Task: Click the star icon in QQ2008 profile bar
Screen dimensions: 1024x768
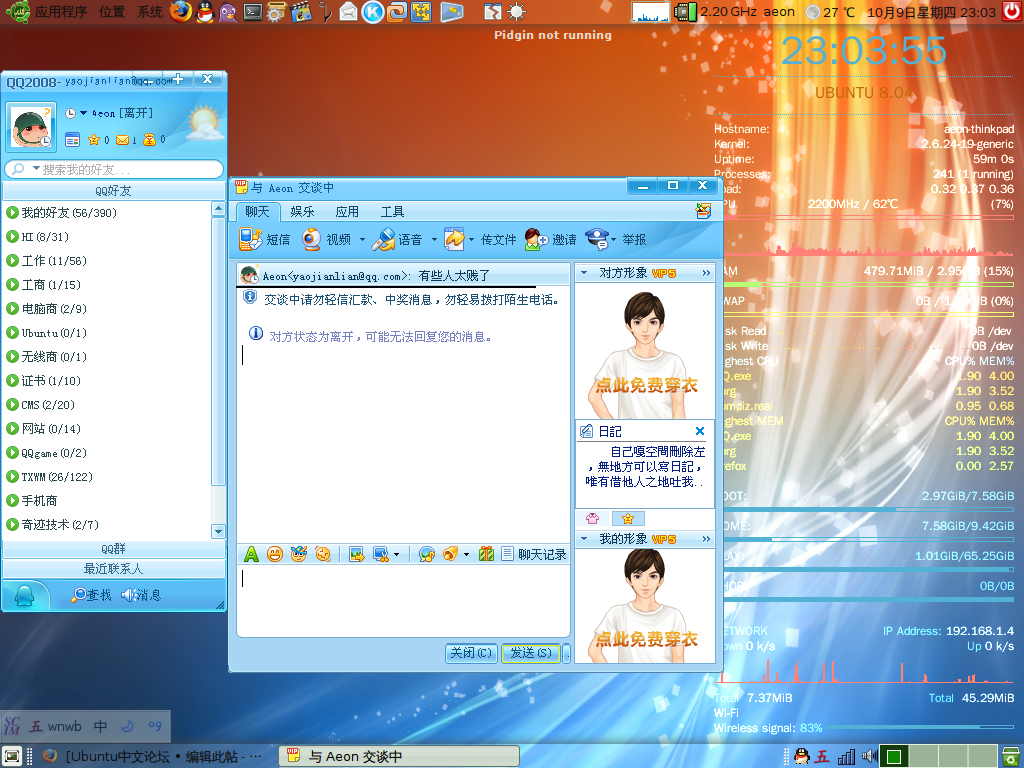Action: [x=94, y=140]
